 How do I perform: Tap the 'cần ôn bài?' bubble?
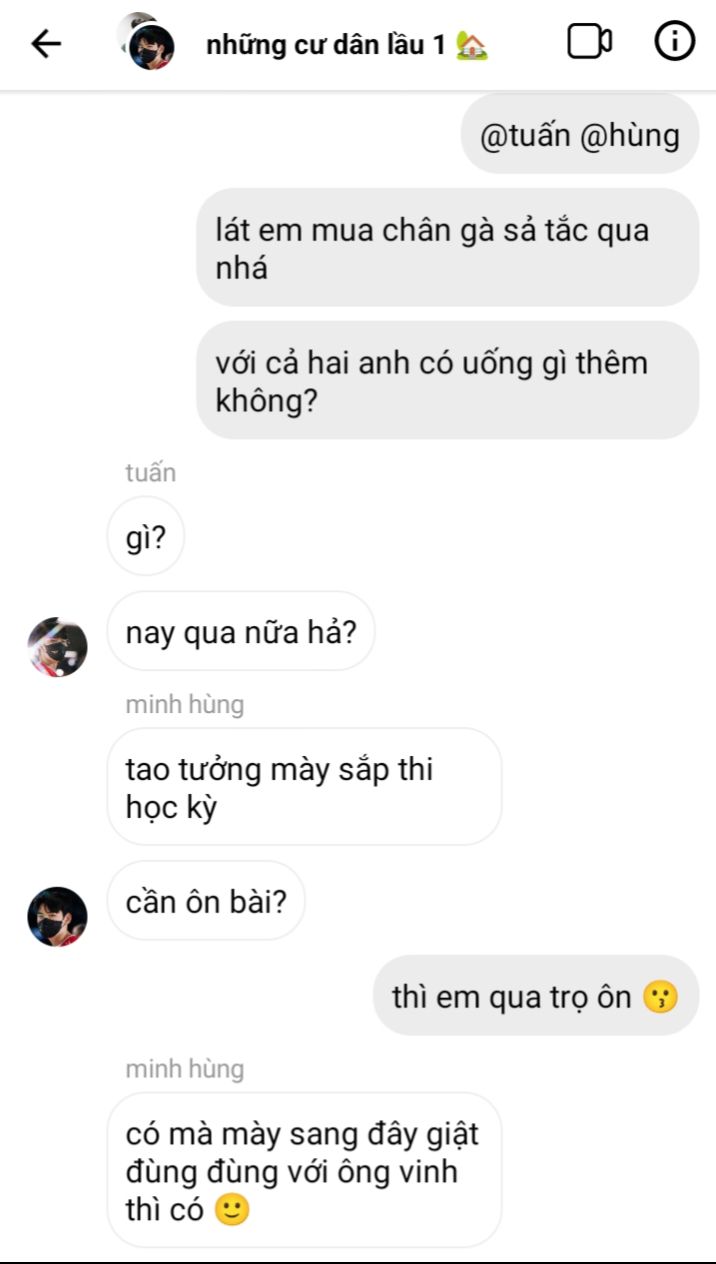tap(206, 901)
